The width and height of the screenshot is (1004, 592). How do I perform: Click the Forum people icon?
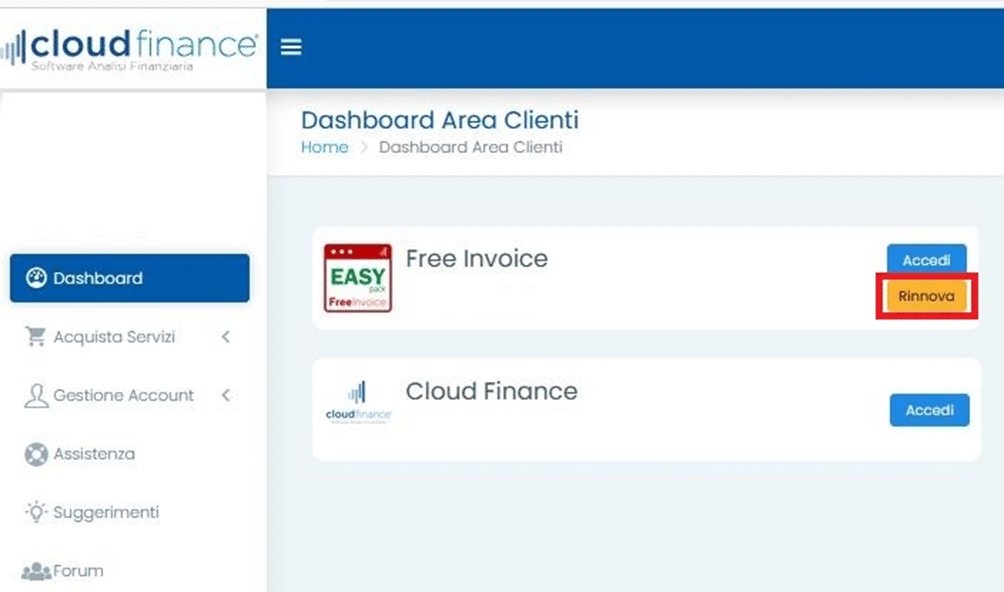(x=36, y=571)
